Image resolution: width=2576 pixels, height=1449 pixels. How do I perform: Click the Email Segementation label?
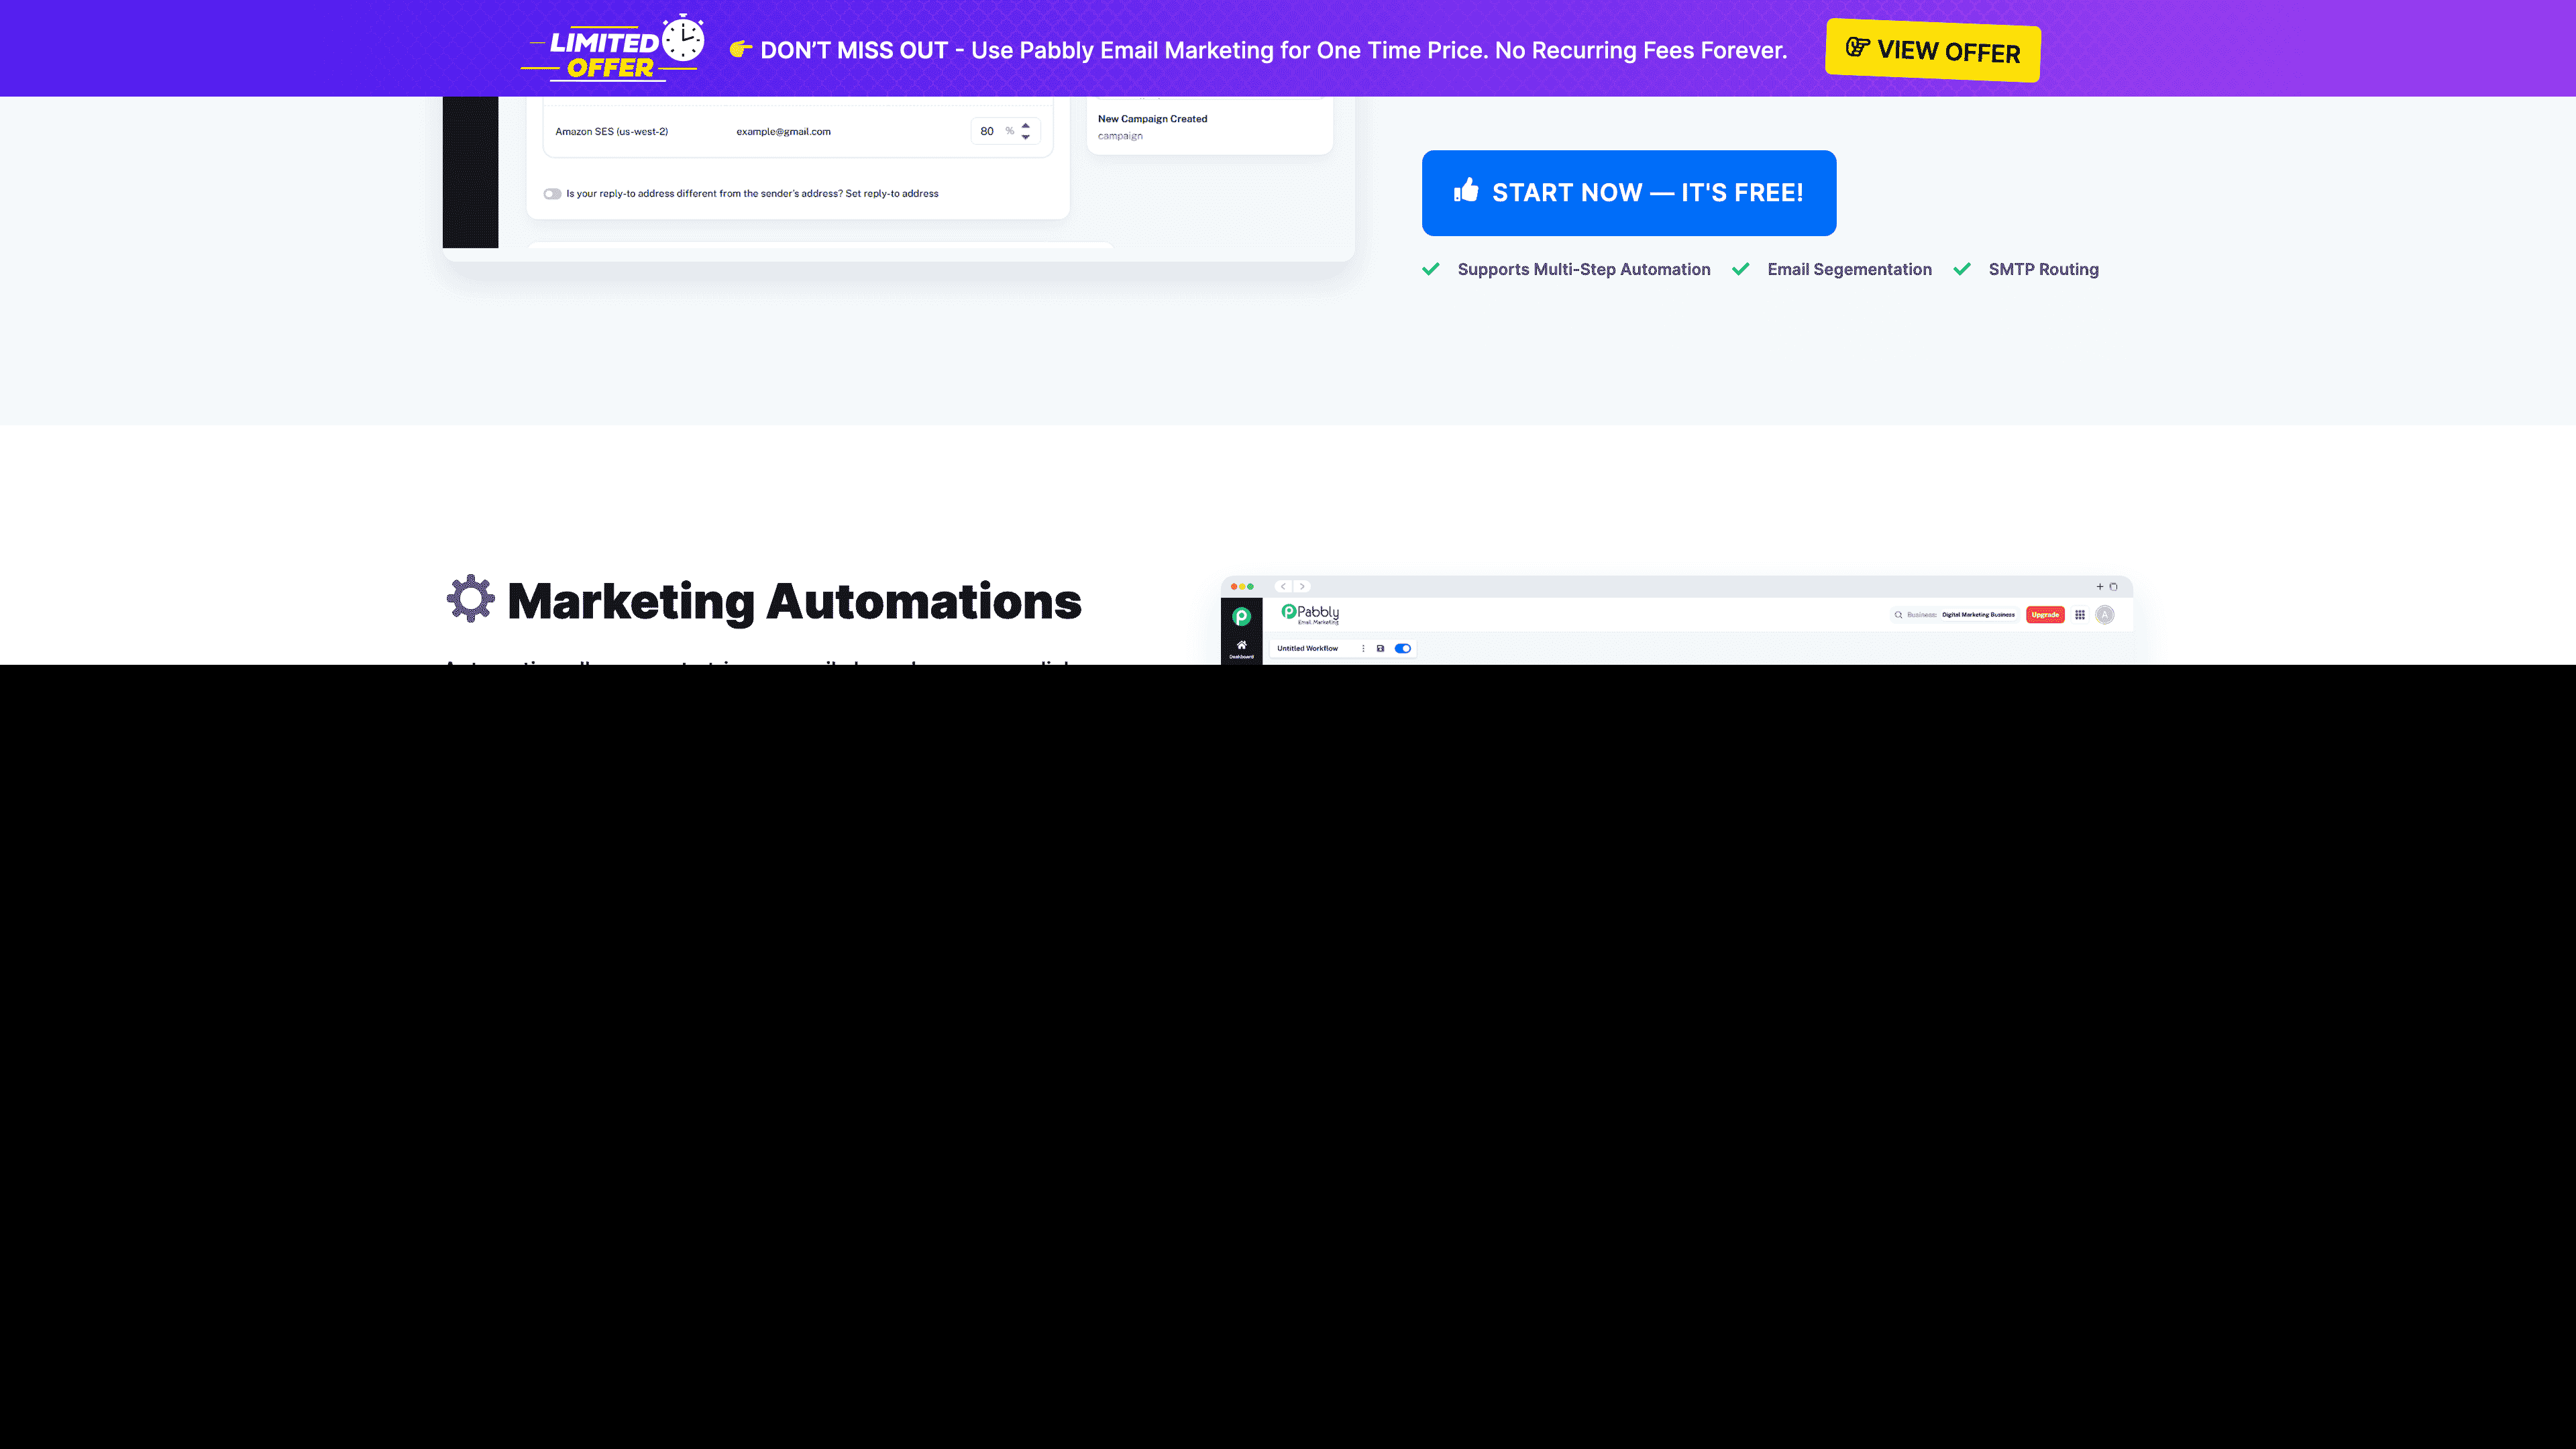point(1849,269)
